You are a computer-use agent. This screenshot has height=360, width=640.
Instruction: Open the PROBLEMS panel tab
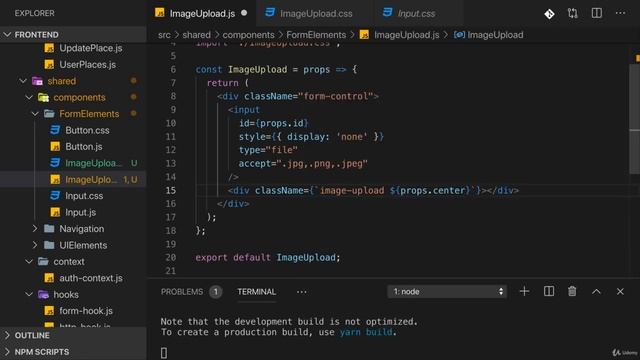[182, 292]
